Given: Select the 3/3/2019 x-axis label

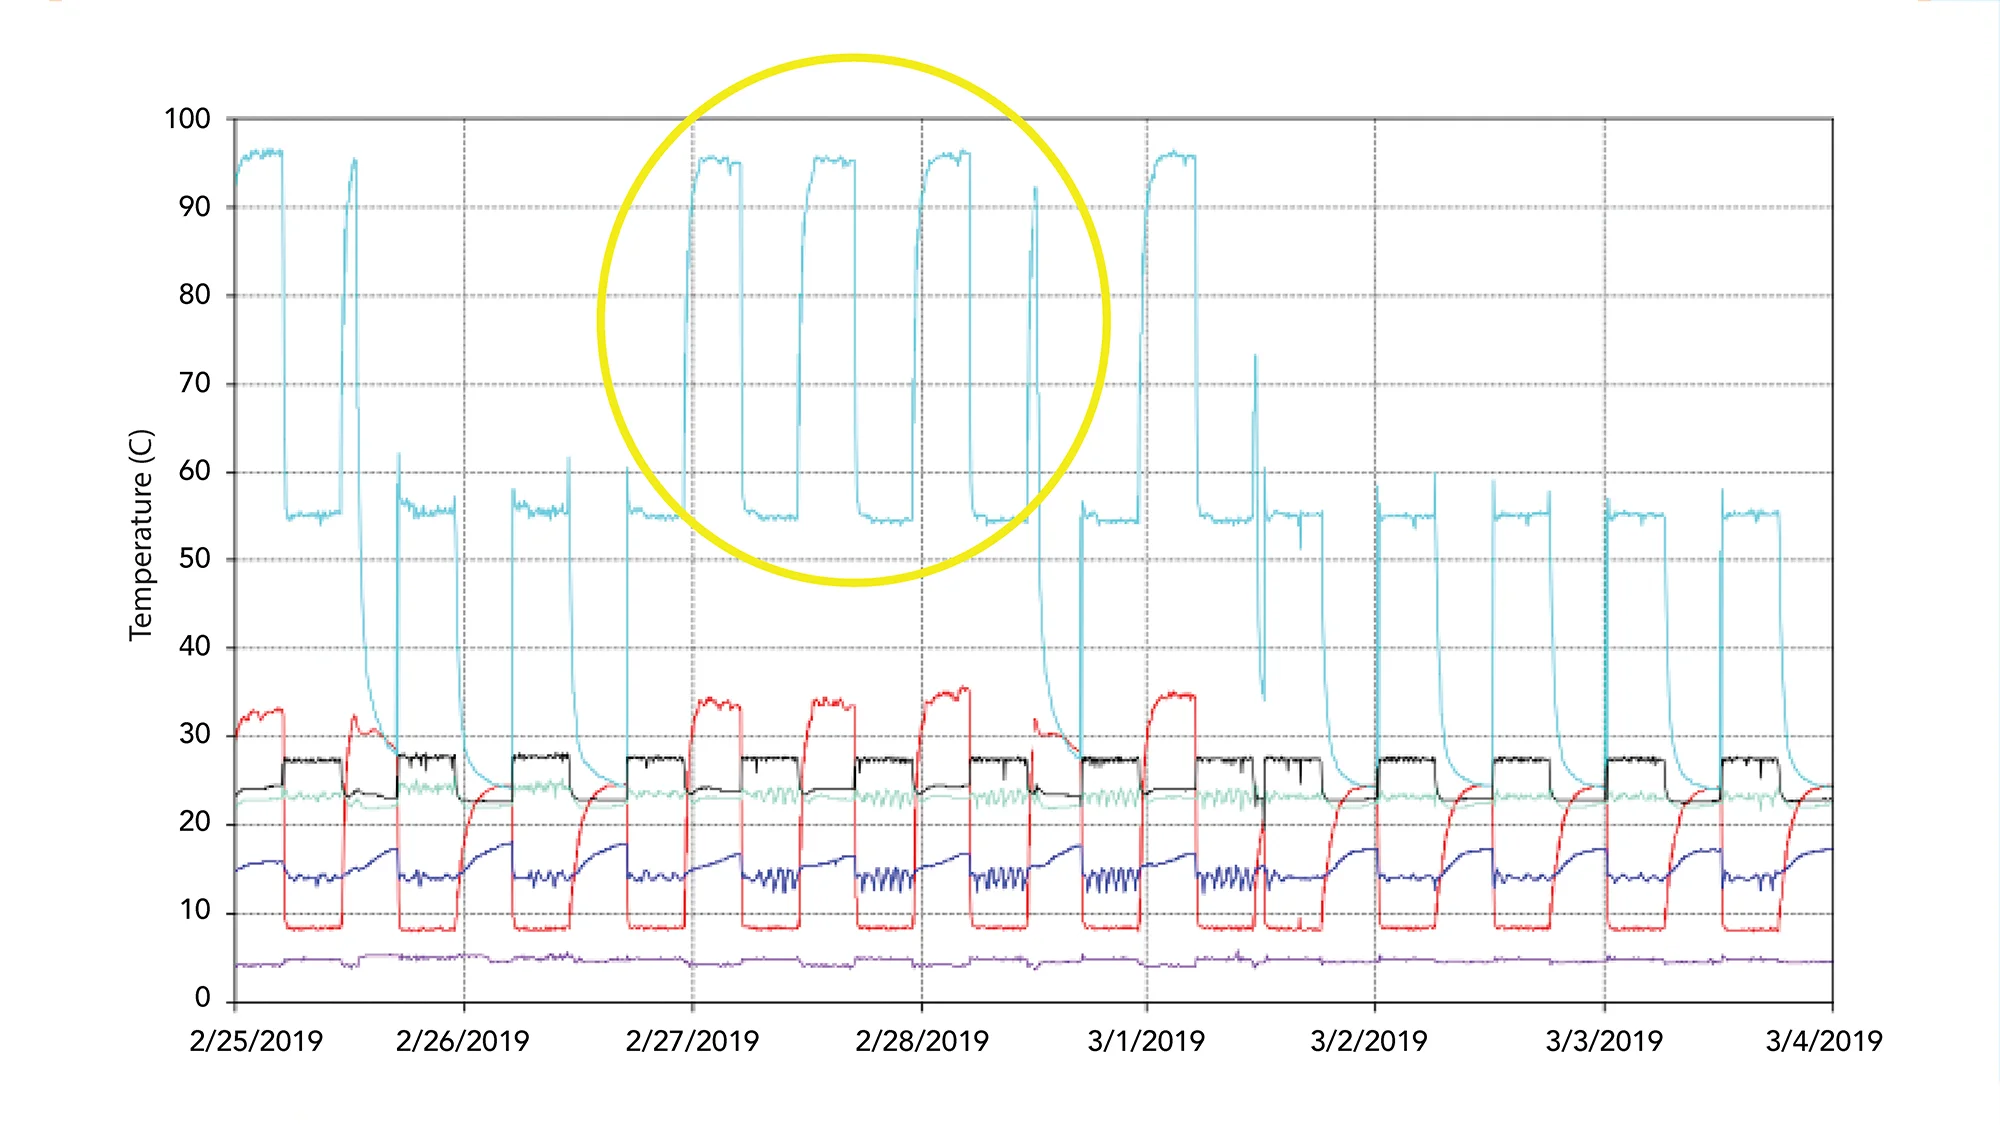Looking at the screenshot, I should pyautogui.click(x=1603, y=1041).
